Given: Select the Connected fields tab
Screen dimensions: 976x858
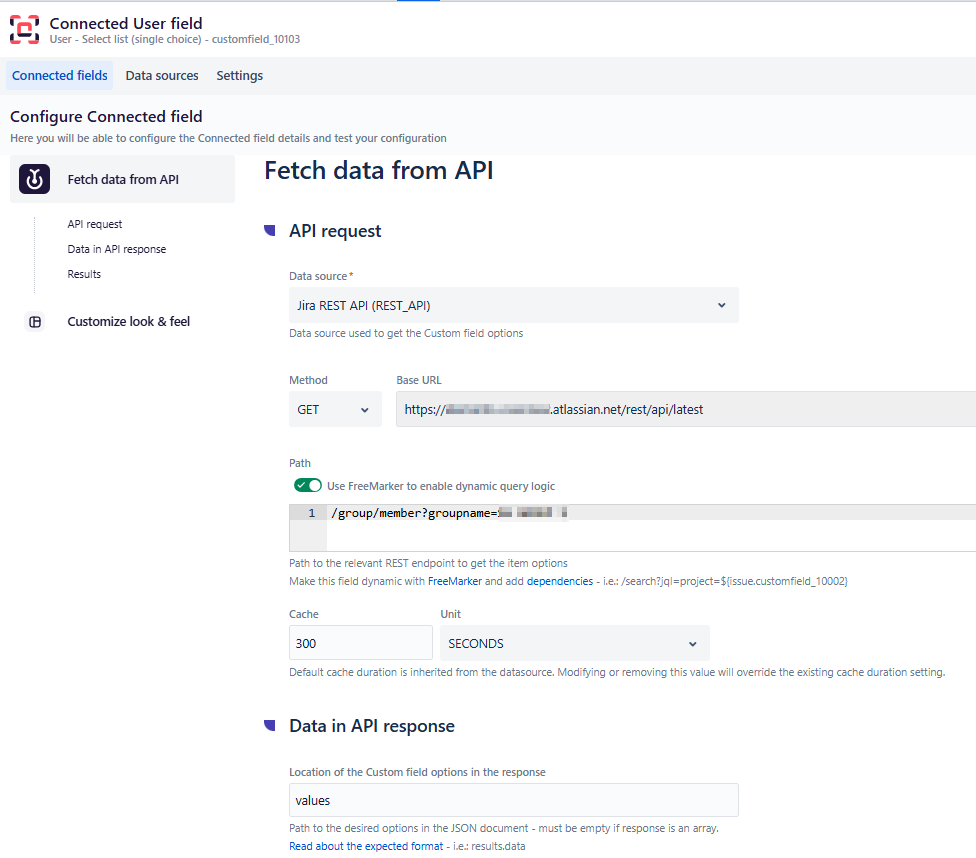Looking at the screenshot, I should (59, 75).
